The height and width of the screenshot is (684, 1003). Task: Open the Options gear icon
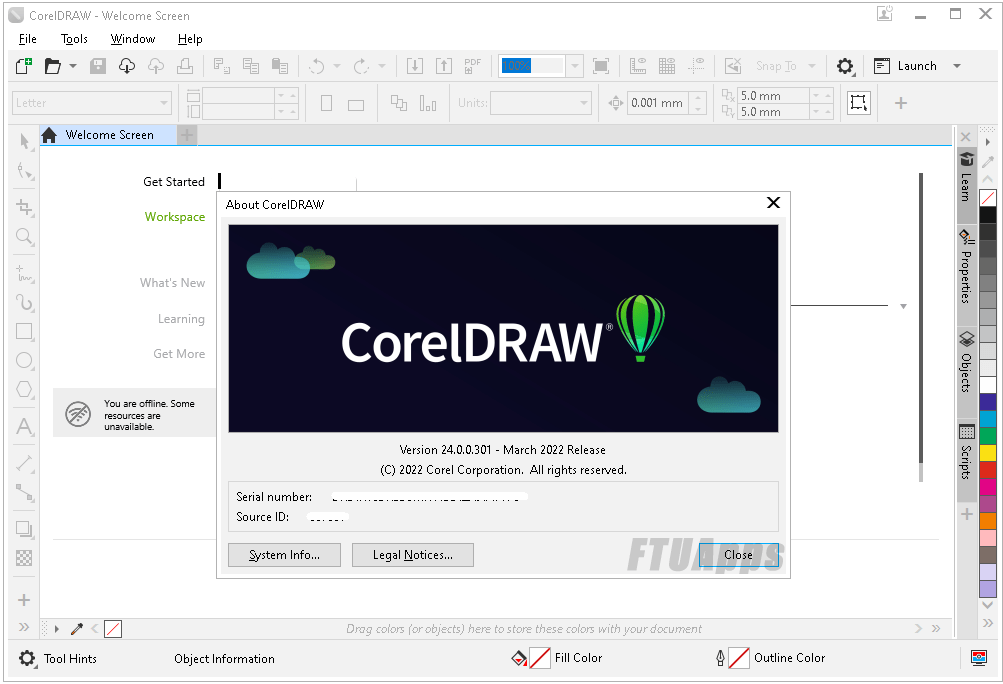click(845, 66)
